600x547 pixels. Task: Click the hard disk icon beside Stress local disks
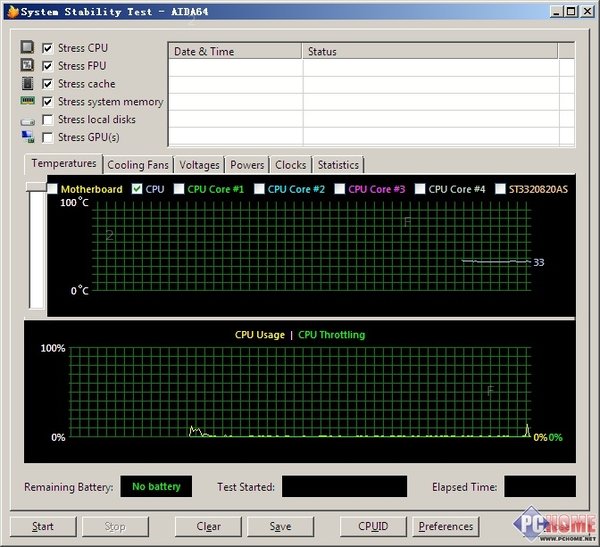(x=28, y=122)
